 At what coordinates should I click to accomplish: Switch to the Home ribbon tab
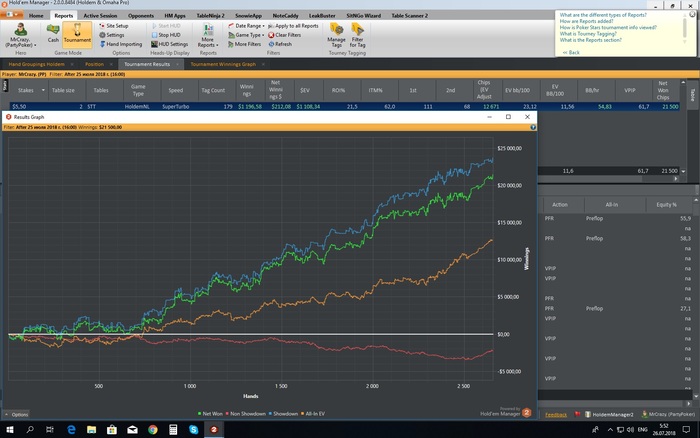(36, 16)
